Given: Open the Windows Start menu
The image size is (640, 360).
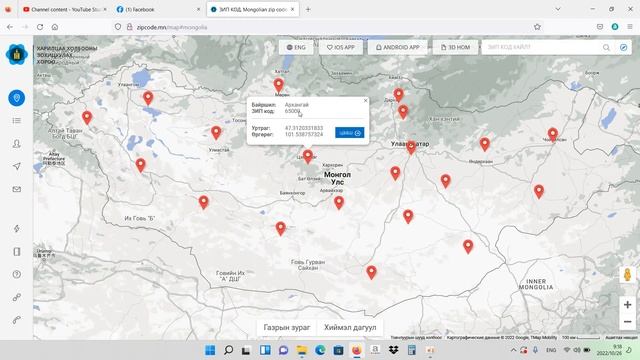Looking at the screenshot, I should (x=210, y=350).
